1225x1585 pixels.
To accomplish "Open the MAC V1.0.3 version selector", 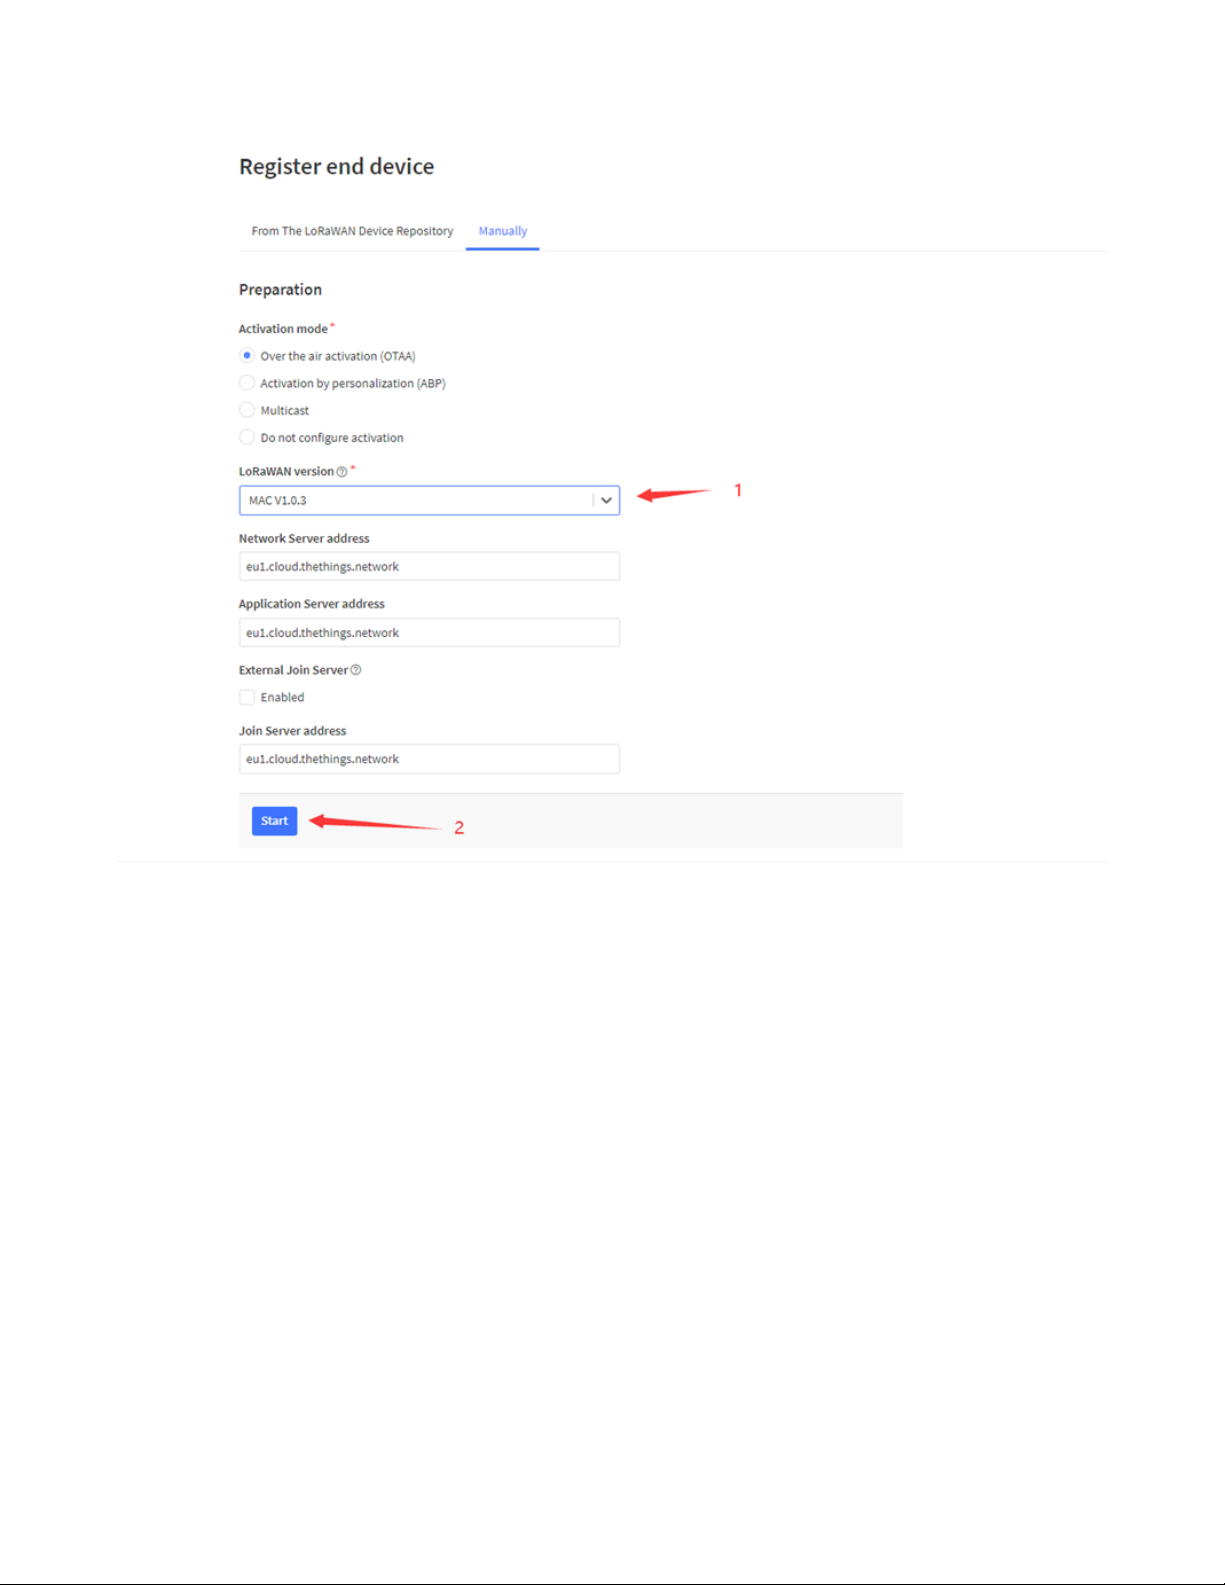I will pos(429,500).
